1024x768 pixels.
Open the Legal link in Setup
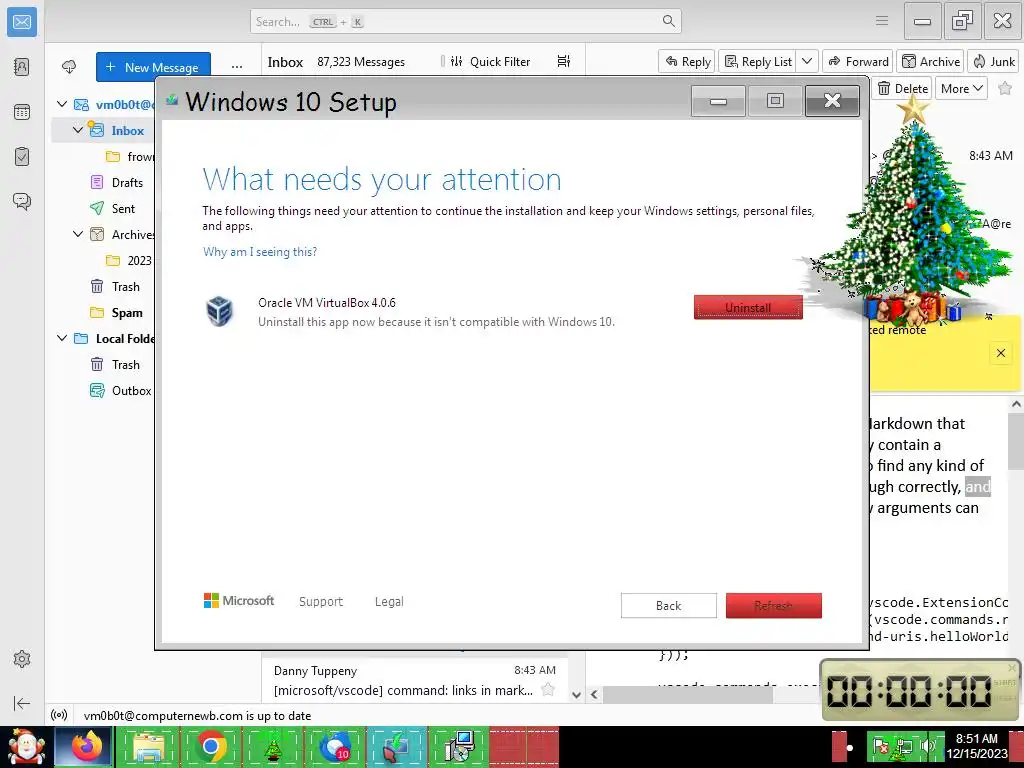389,601
